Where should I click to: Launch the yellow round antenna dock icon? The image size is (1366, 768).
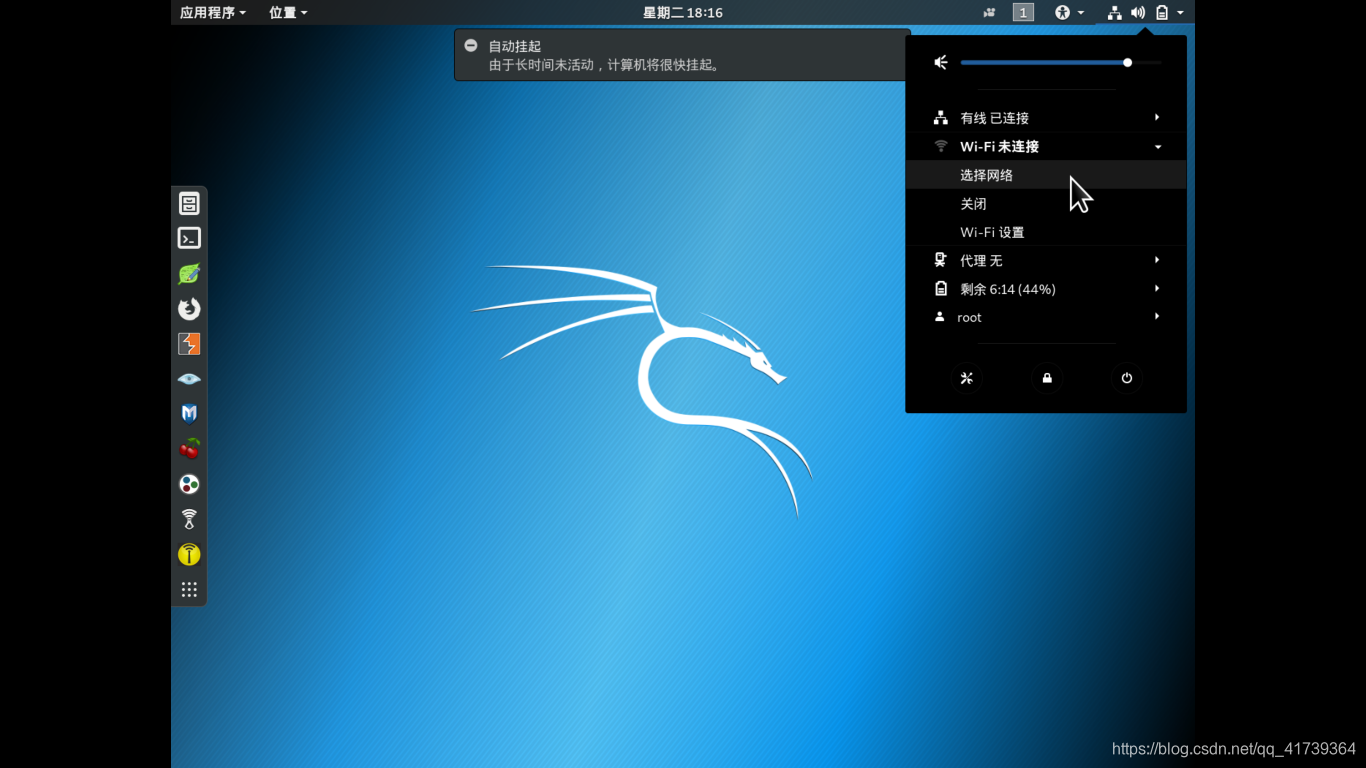(x=189, y=554)
